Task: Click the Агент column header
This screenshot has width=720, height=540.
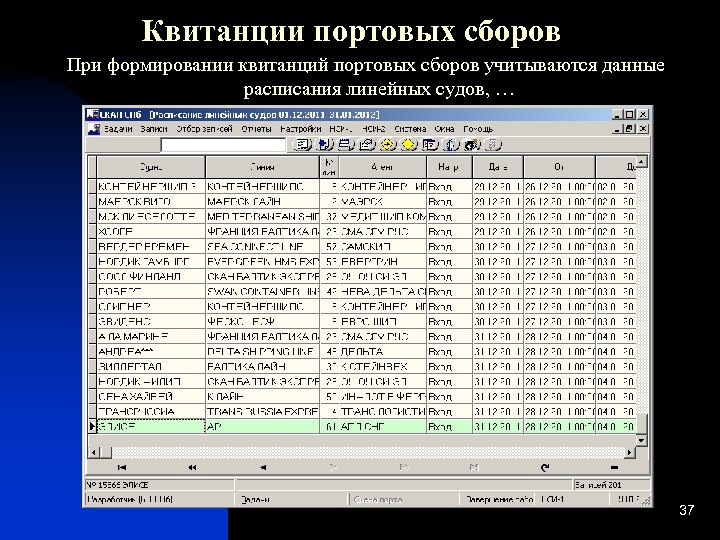Action: [382, 167]
